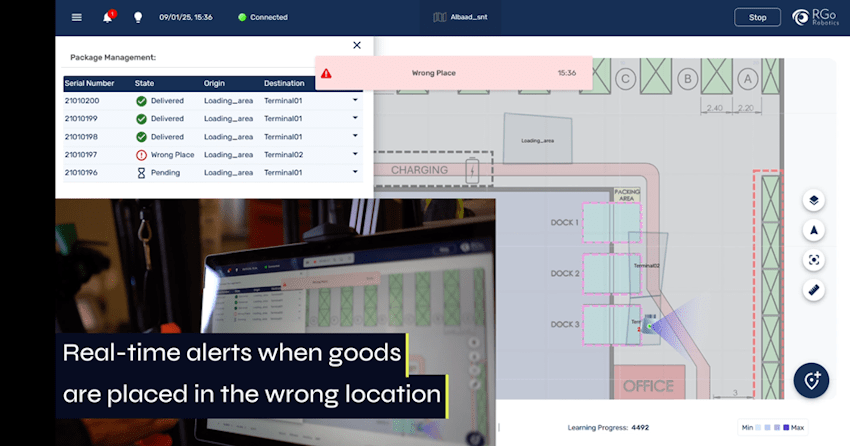Image resolution: width=850 pixels, height=446 pixels.
Task: Select the ruler measure tool
Action: 814,290
